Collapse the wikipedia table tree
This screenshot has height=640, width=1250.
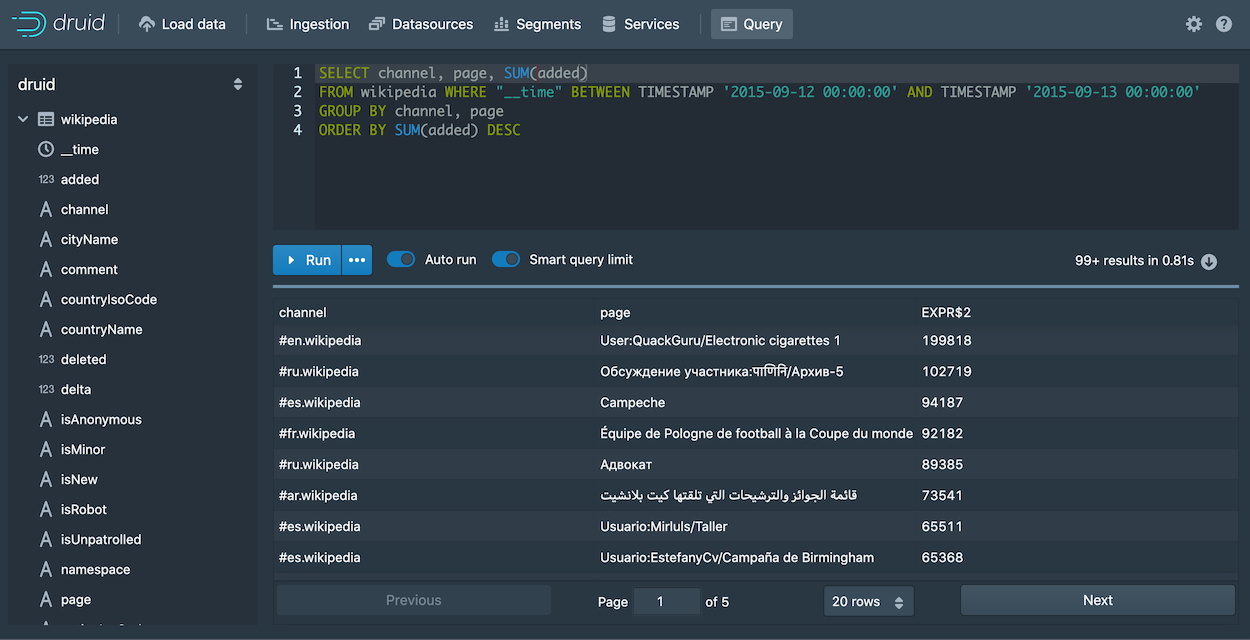click(x=22, y=119)
